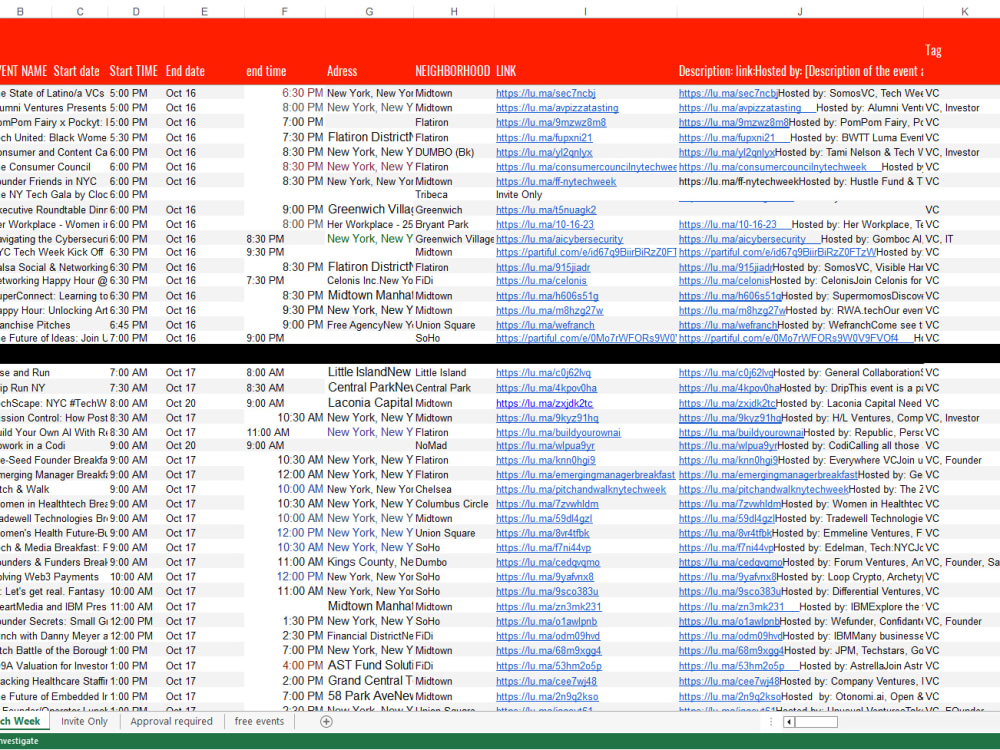
Task: Open link https://lu.ma/wefranch in LINK column
Action: click(x=545, y=325)
